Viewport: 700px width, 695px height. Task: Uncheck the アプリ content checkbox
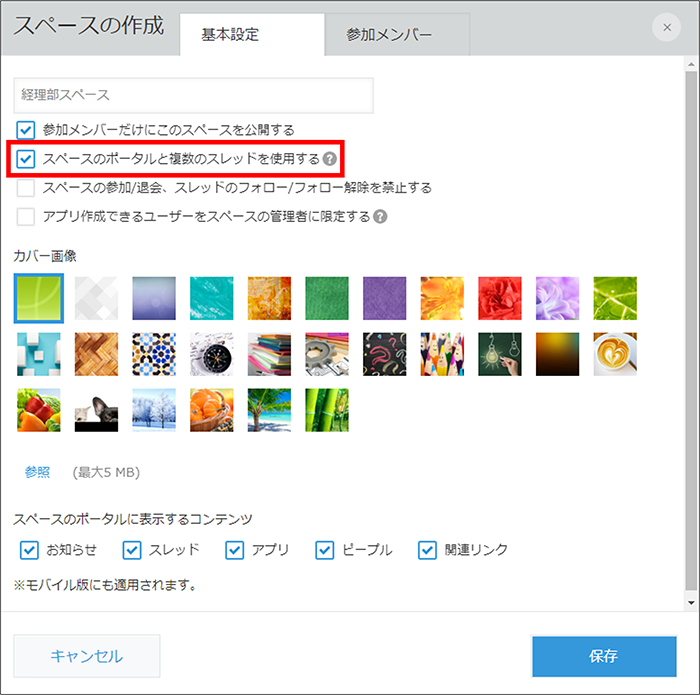[x=234, y=550]
